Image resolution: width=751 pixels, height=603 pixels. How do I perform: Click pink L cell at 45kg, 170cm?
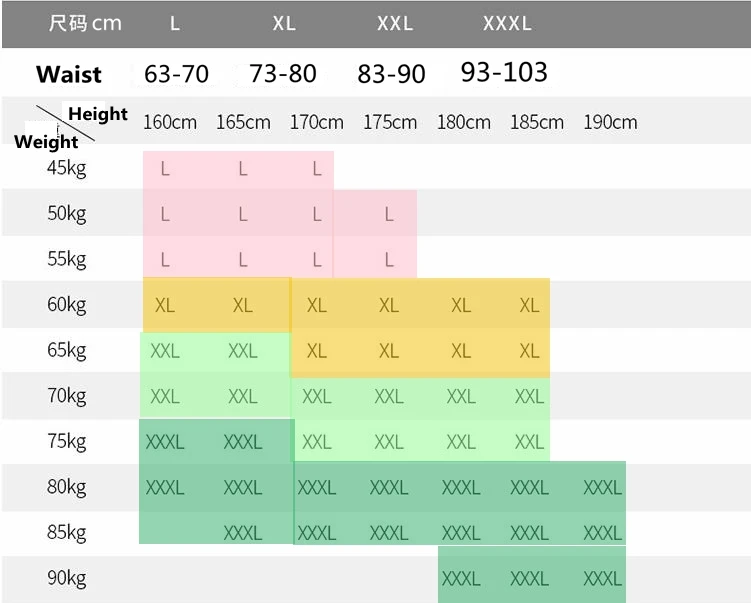point(317,169)
